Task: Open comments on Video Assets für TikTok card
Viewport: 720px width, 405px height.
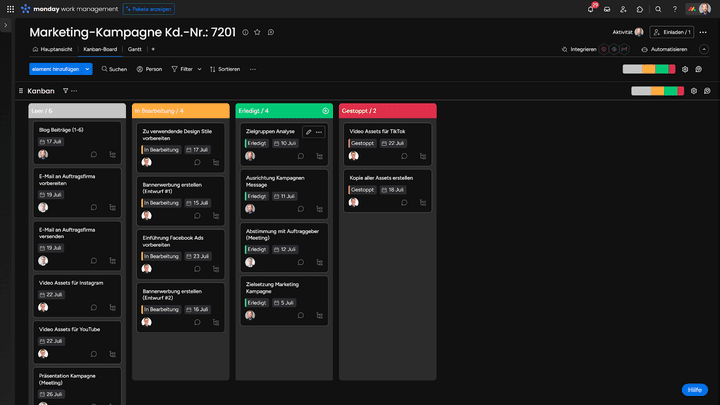Action: [x=404, y=156]
